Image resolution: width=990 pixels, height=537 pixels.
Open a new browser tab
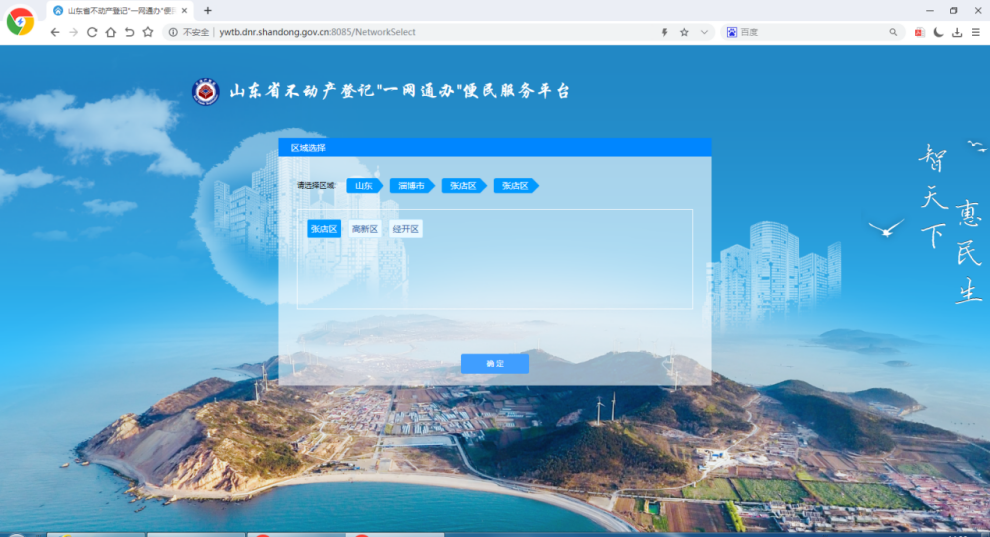pyautogui.click(x=208, y=11)
